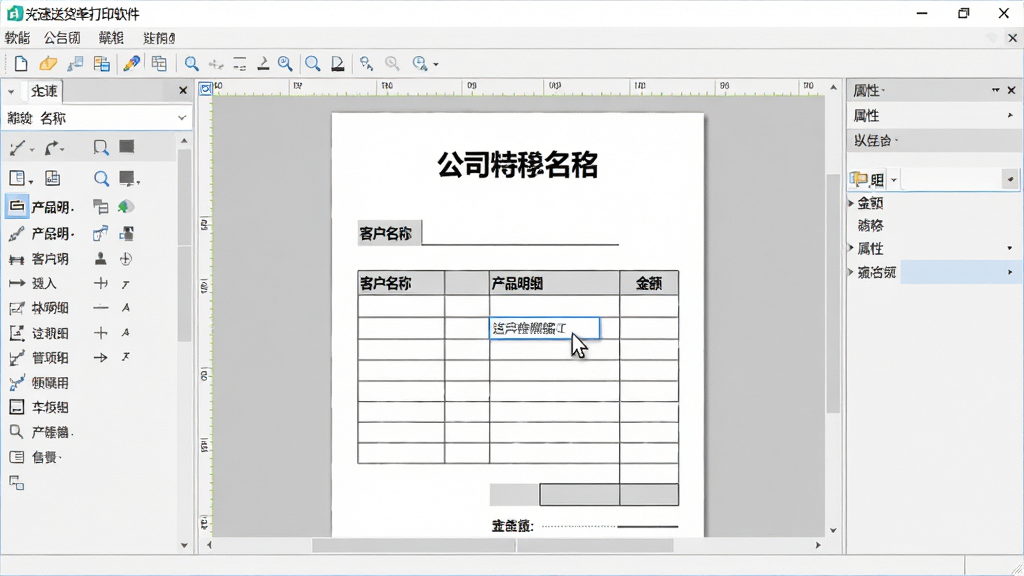Close the left toolbox panel
1024x576 pixels.
pos(183,91)
